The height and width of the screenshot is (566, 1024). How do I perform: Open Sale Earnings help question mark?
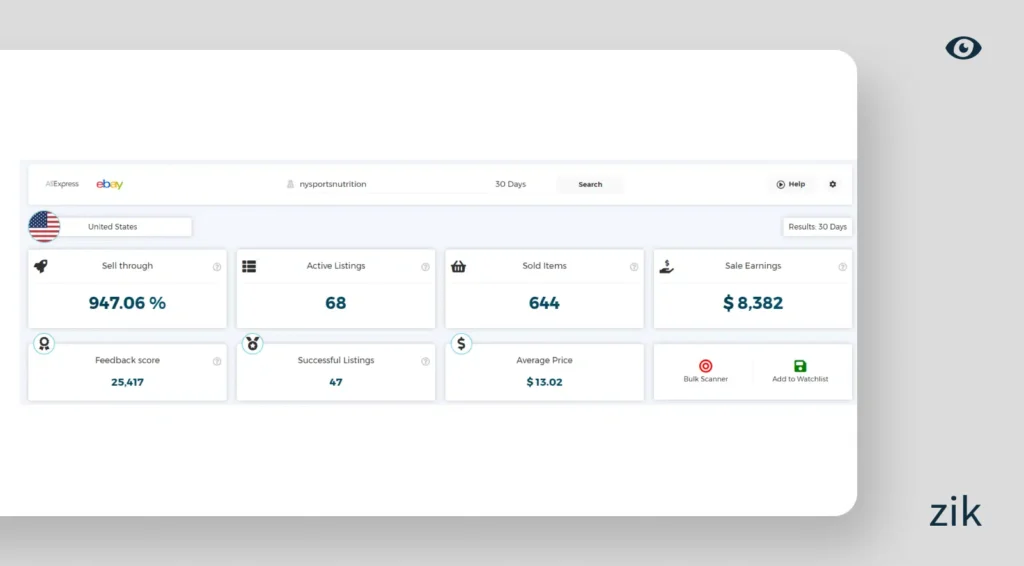tap(842, 267)
